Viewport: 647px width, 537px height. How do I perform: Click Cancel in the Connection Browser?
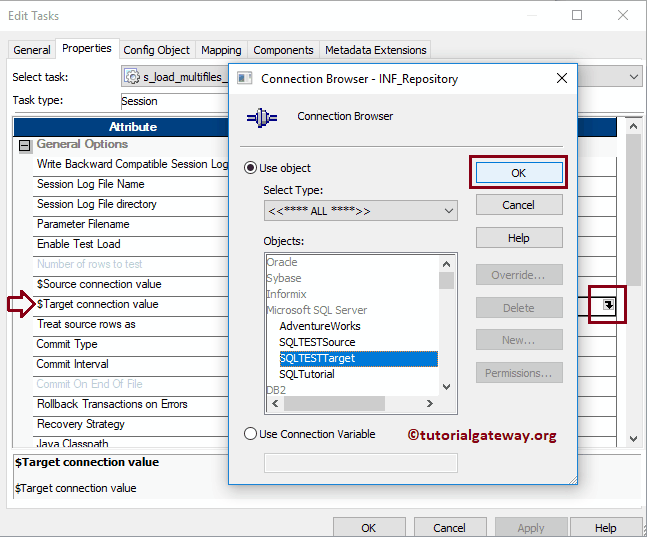(519, 205)
